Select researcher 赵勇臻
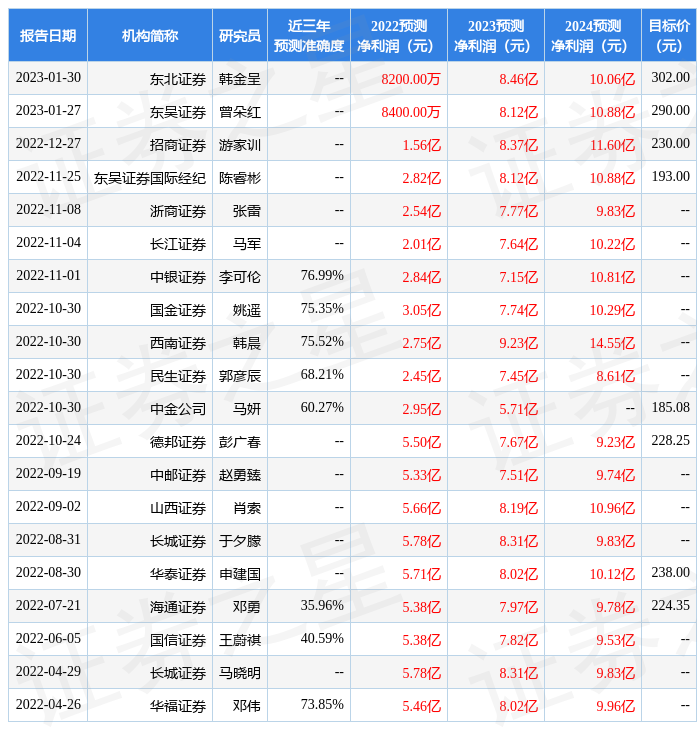Screen dimensions: 697x730 (240, 475)
